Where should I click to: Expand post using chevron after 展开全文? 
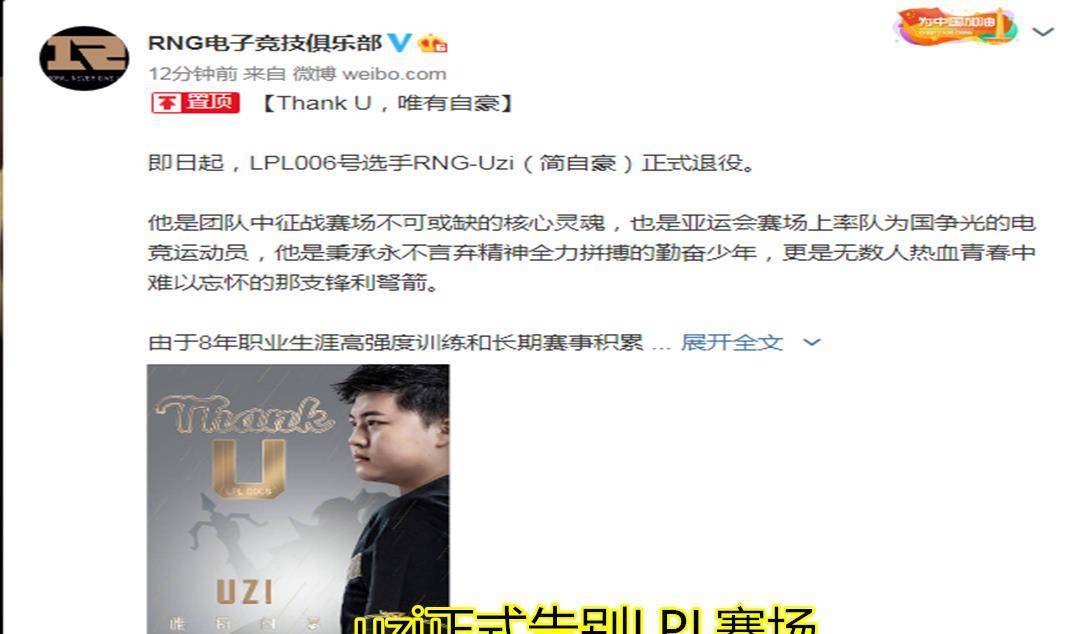pyautogui.click(x=812, y=342)
